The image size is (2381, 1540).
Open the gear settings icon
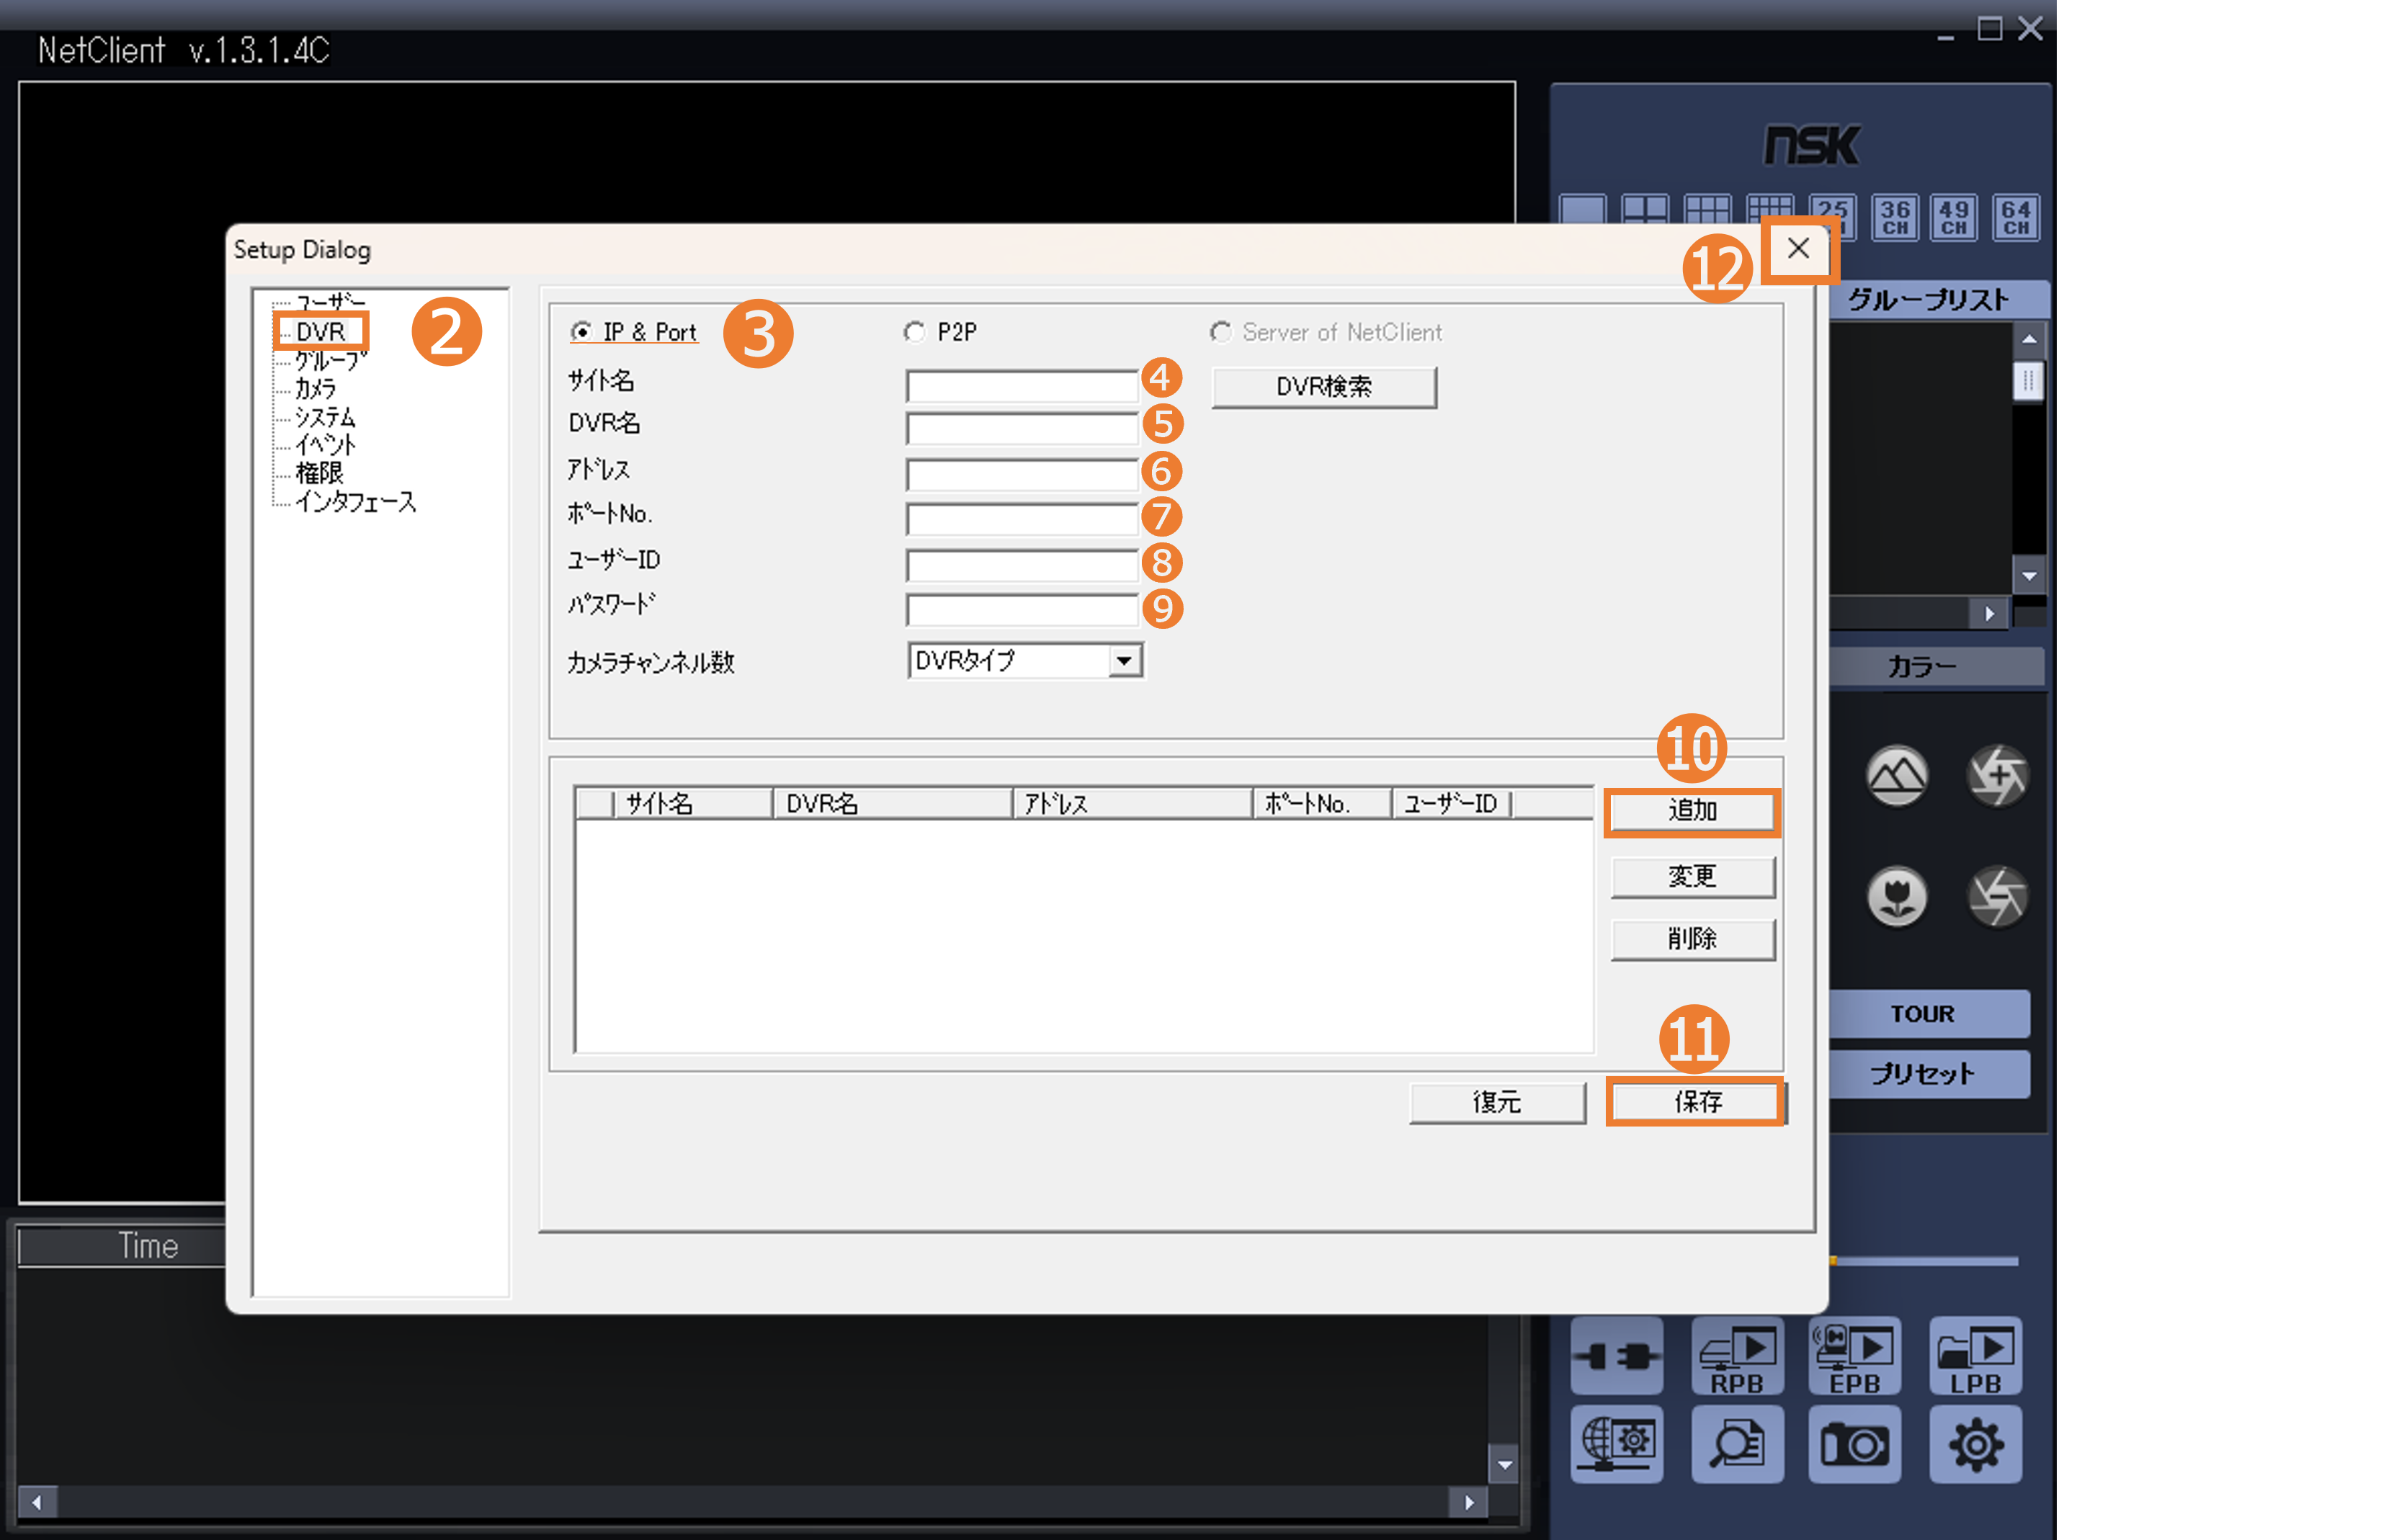click(x=1975, y=1444)
